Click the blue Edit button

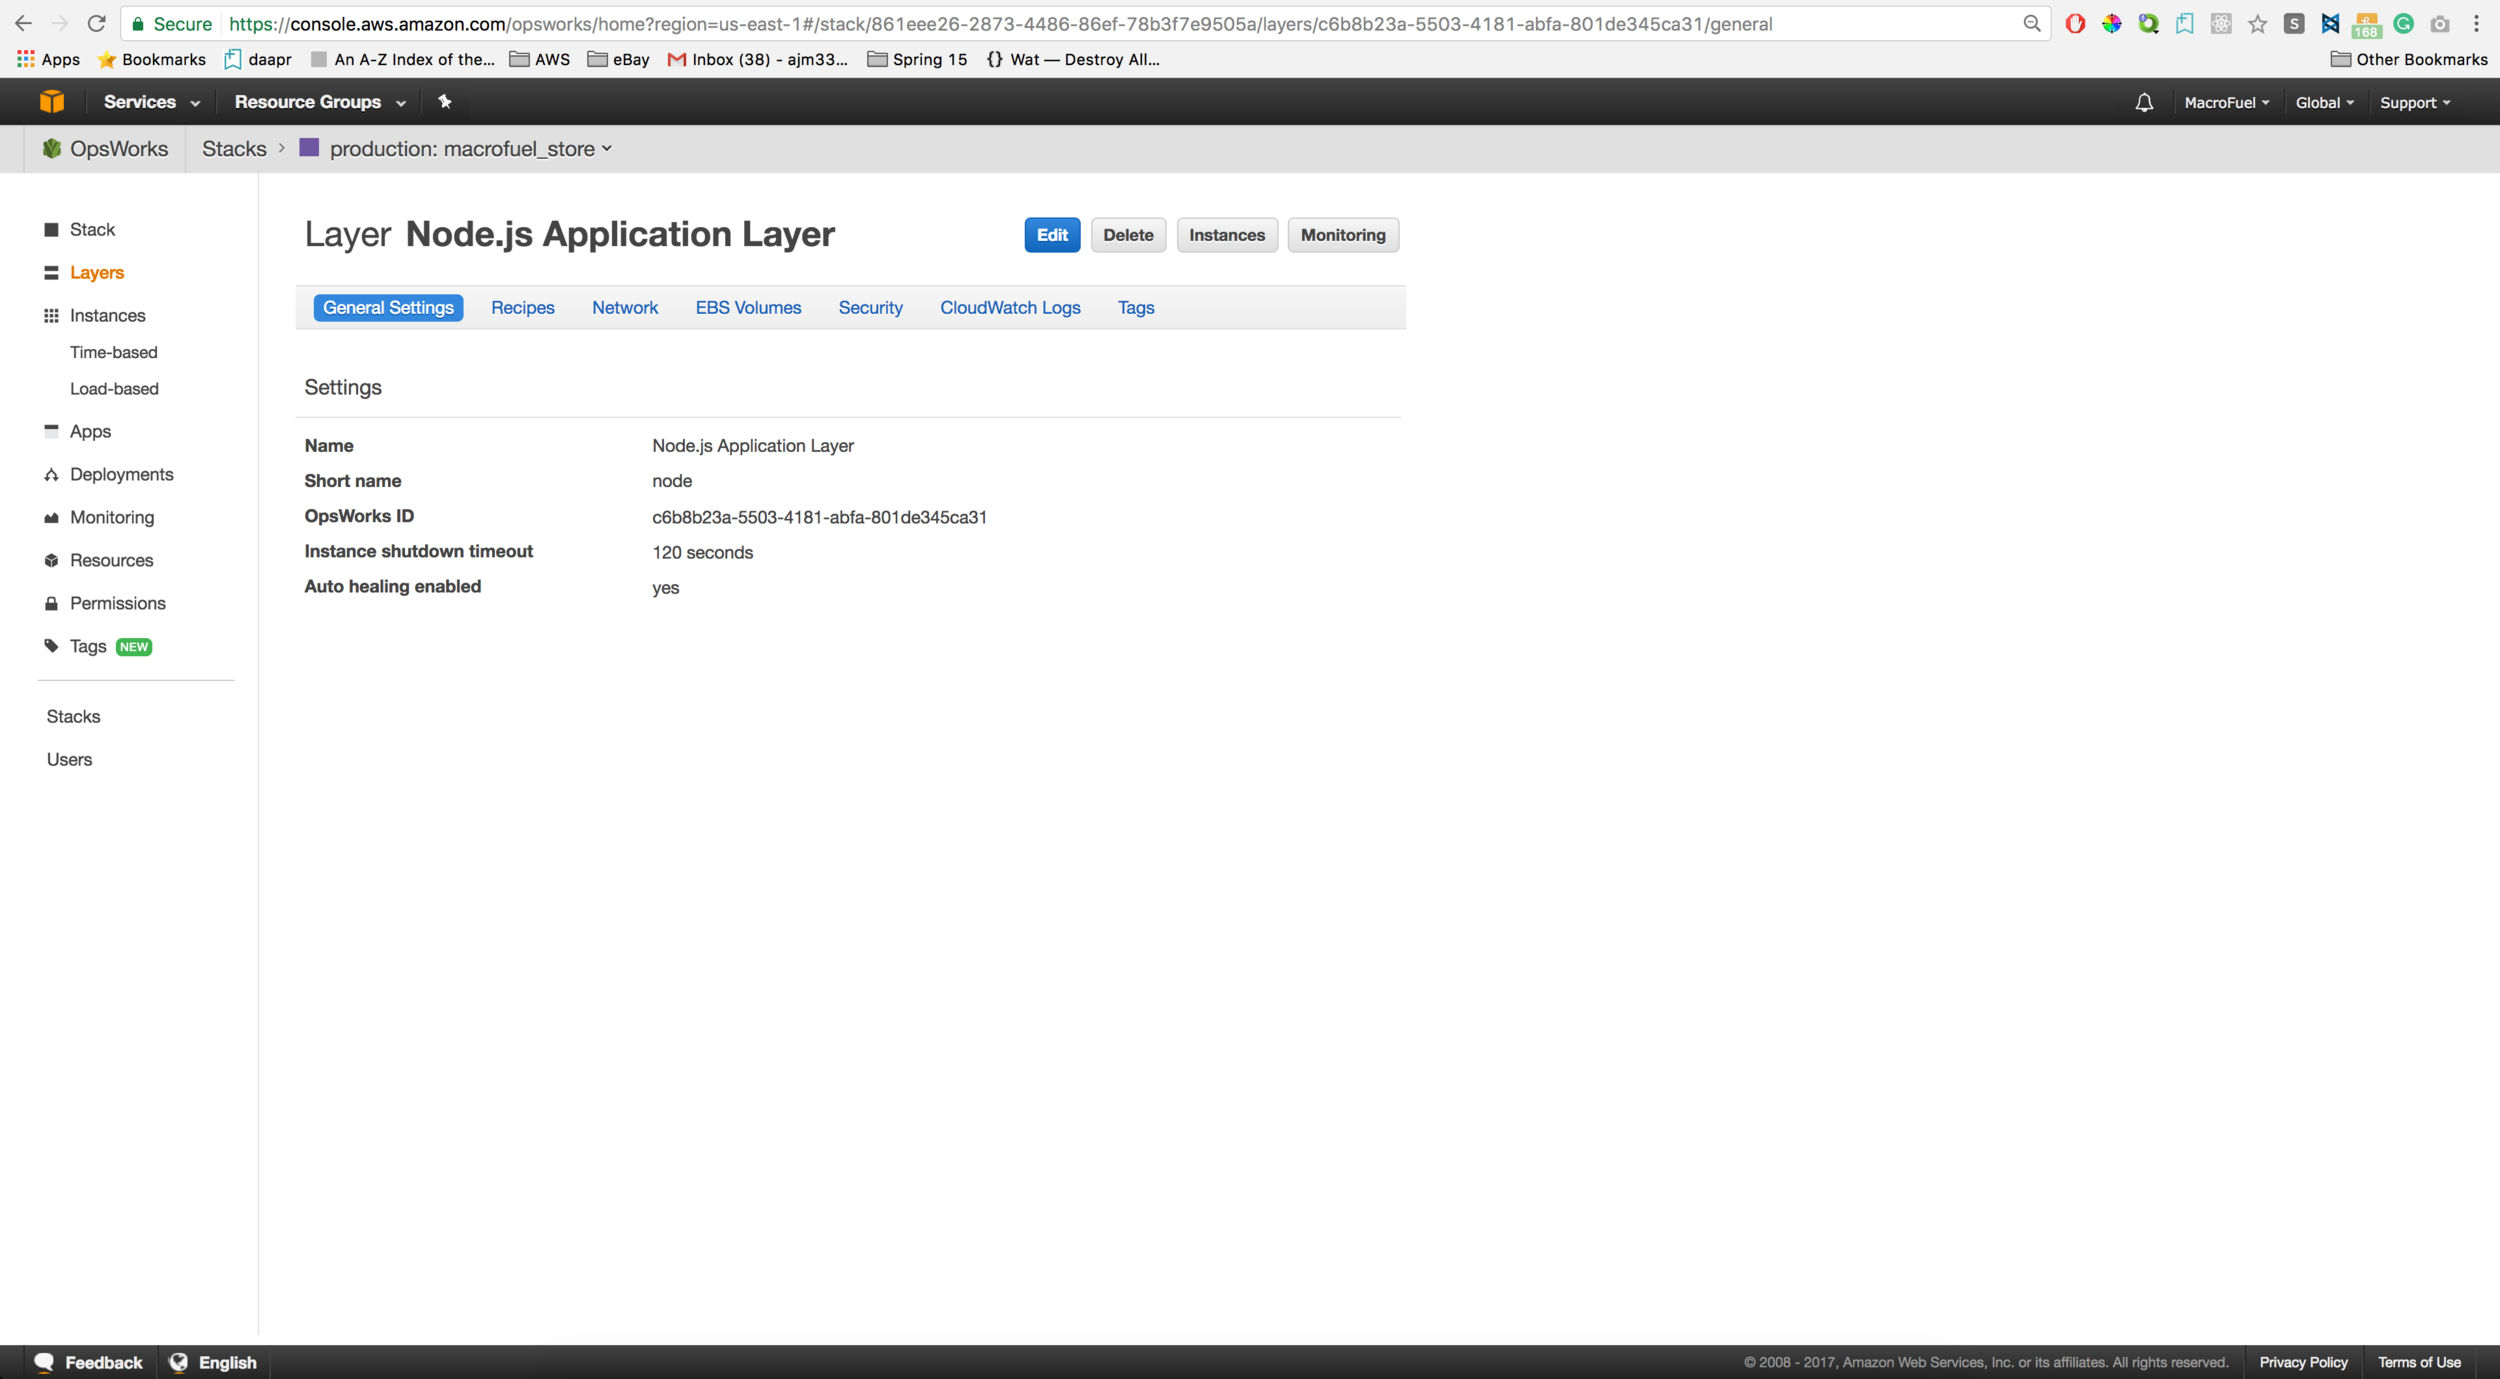click(1052, 235)
